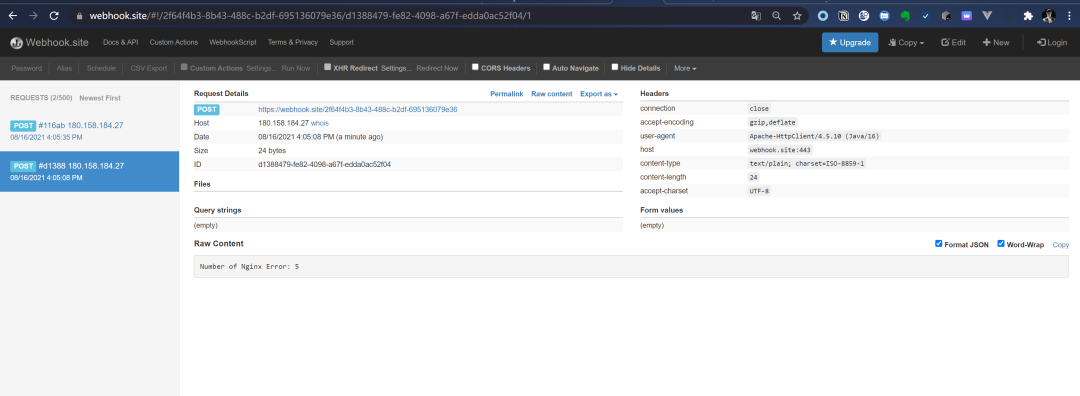The width and height of the screenshot is (1080, 396).
Task: Click Alias in the toolbar
Action: 65,68
